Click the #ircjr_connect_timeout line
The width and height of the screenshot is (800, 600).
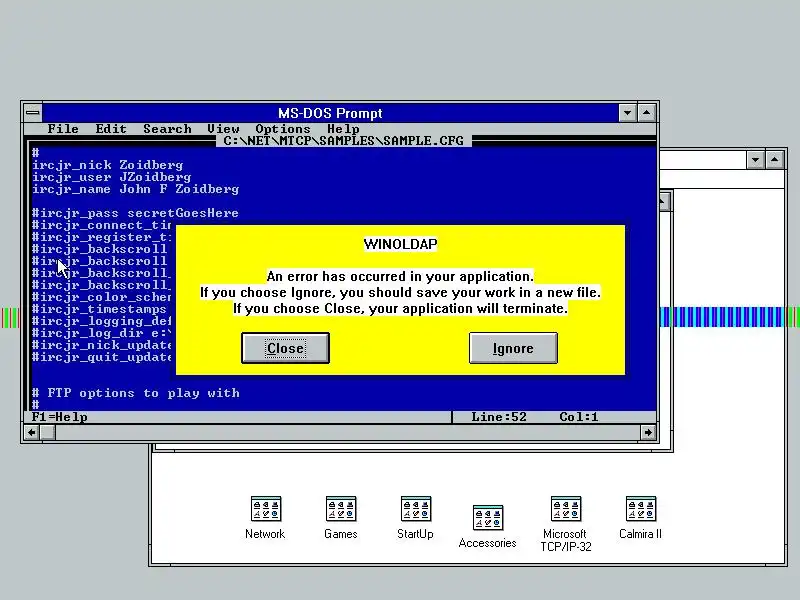coord(102,226)
